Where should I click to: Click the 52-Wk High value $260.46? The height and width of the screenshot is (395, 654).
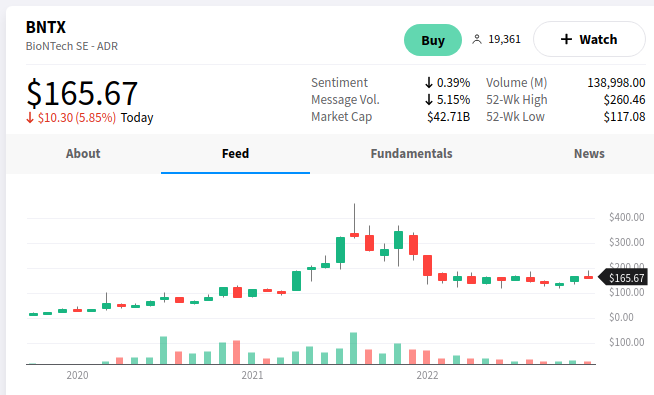[x=624, y=100]
